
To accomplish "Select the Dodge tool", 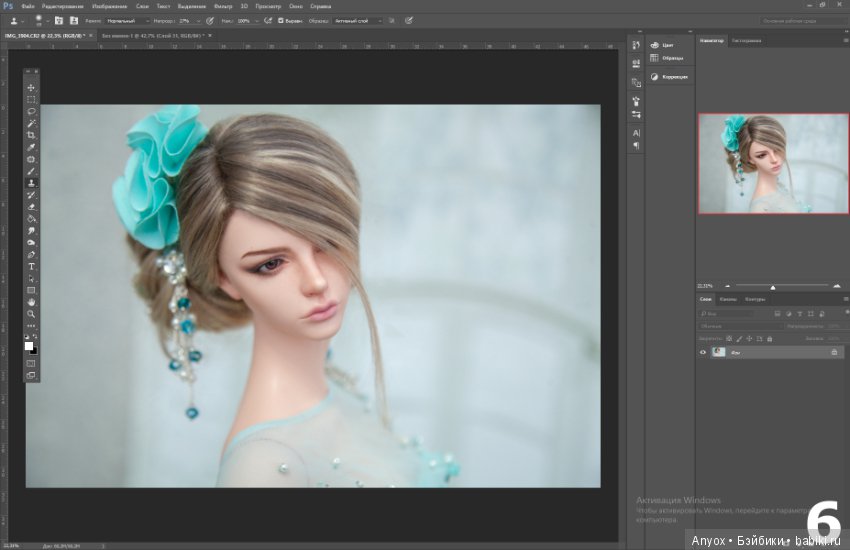I will coord(31,243).
